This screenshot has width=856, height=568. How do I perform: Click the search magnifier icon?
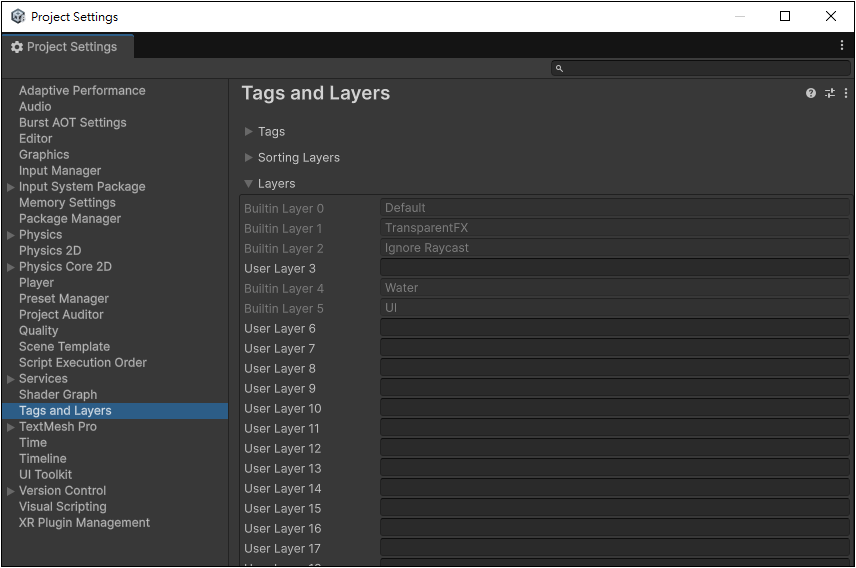pyautogui.click(x=559, y=68)
